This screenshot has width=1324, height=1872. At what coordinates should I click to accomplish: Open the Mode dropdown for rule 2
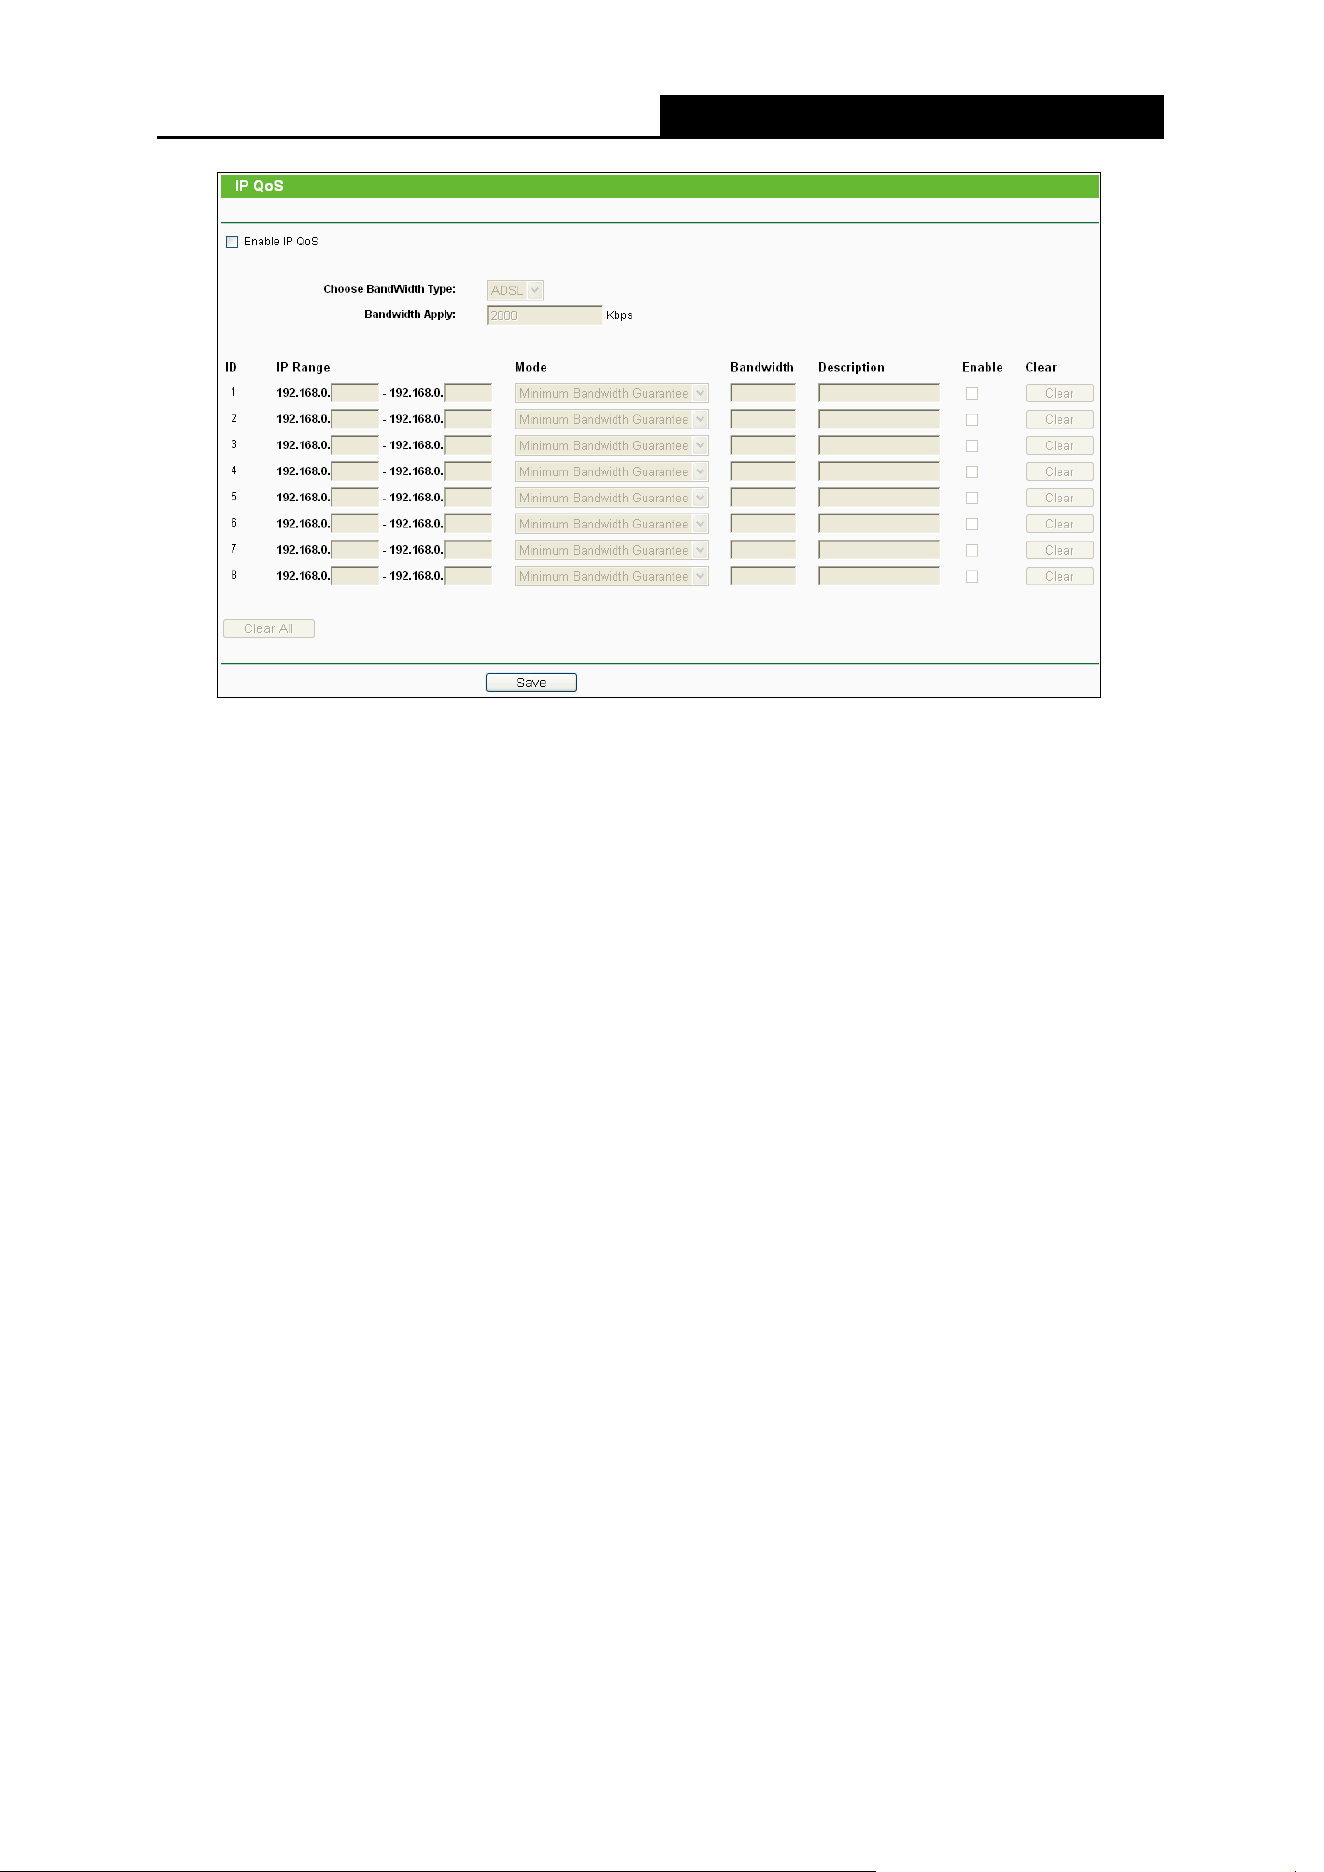point(612,420)
